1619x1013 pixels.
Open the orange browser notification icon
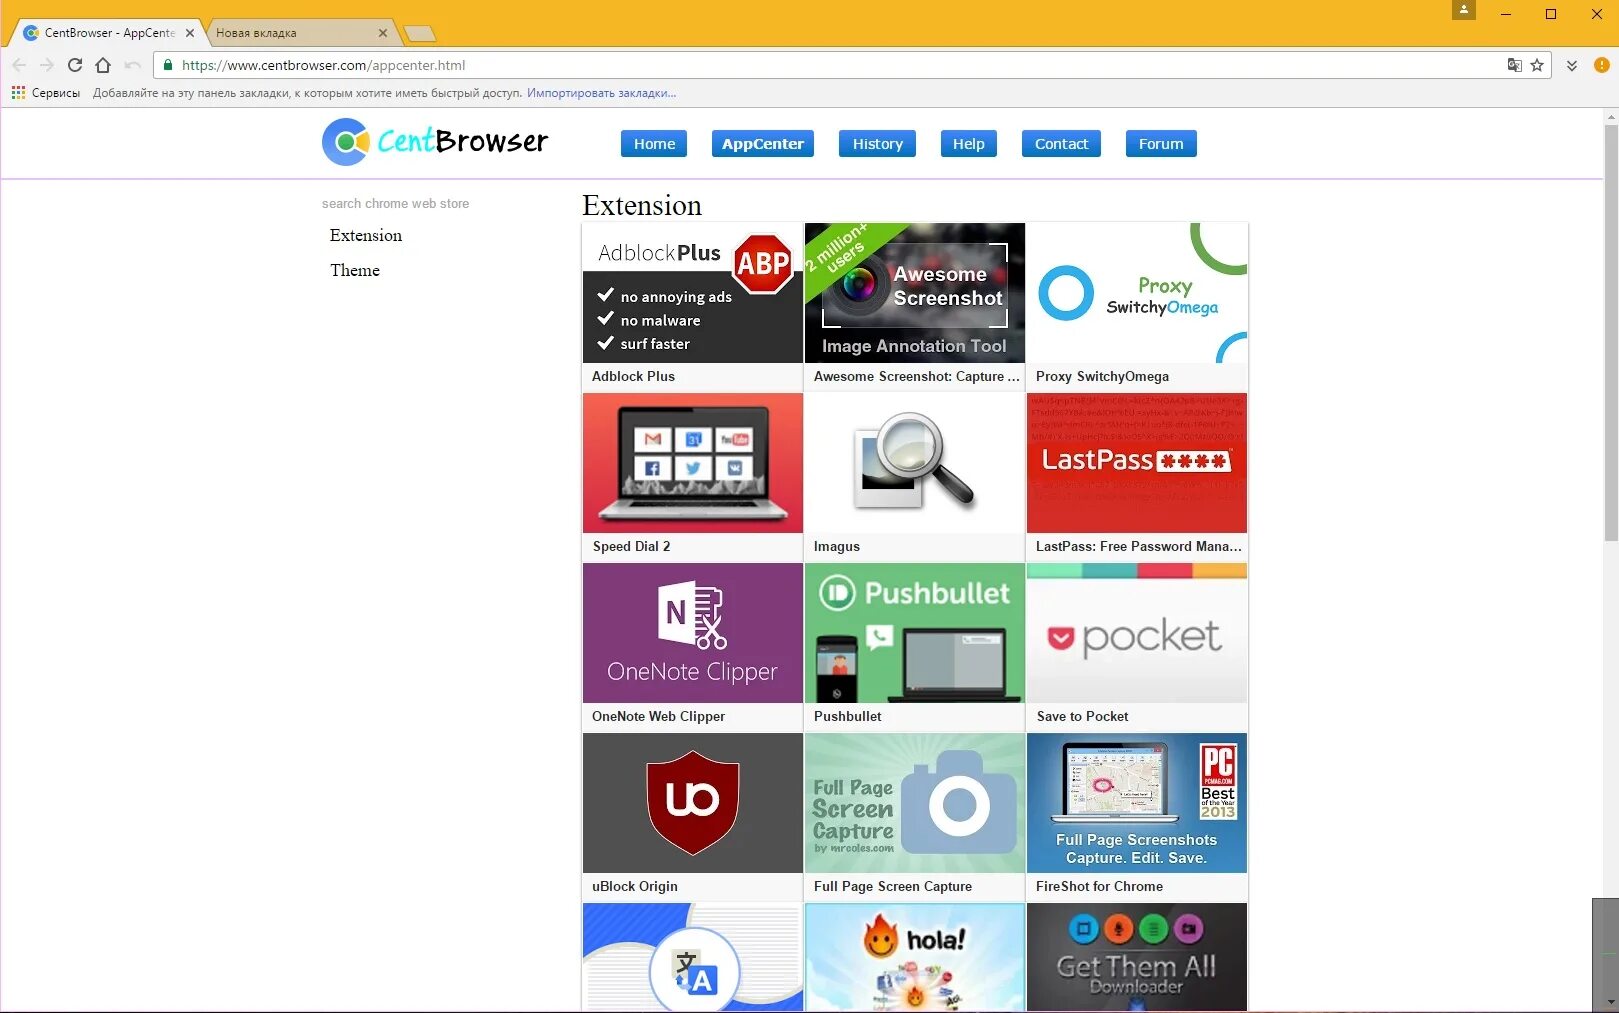pyautogui.click(x=1601, y=65)
